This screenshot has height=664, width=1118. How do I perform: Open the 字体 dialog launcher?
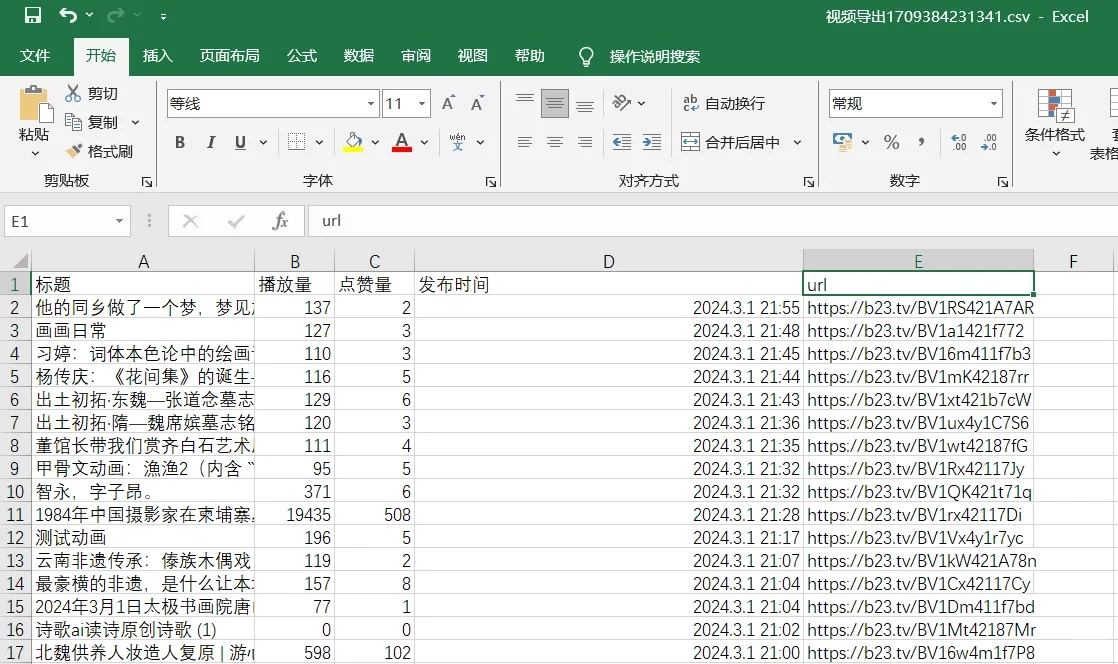[491, 182]
